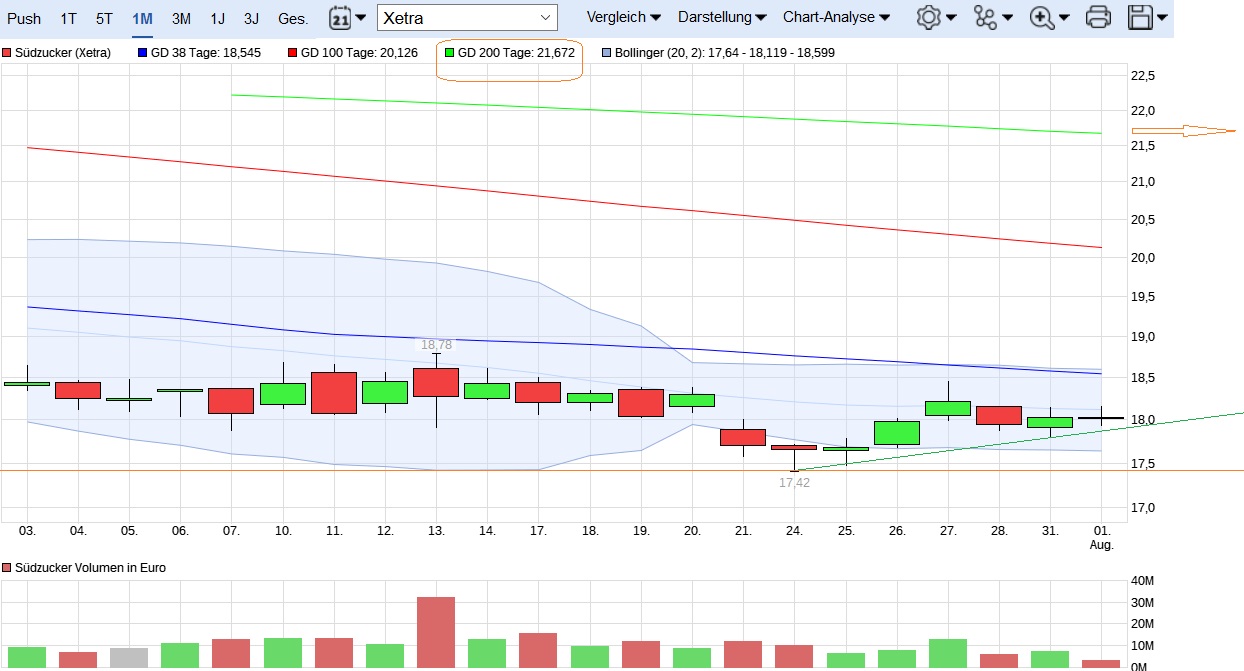Click the magnifier zoom icon
The width and height of the screenshot is (1244, 671).
[x=1042, y=17]
